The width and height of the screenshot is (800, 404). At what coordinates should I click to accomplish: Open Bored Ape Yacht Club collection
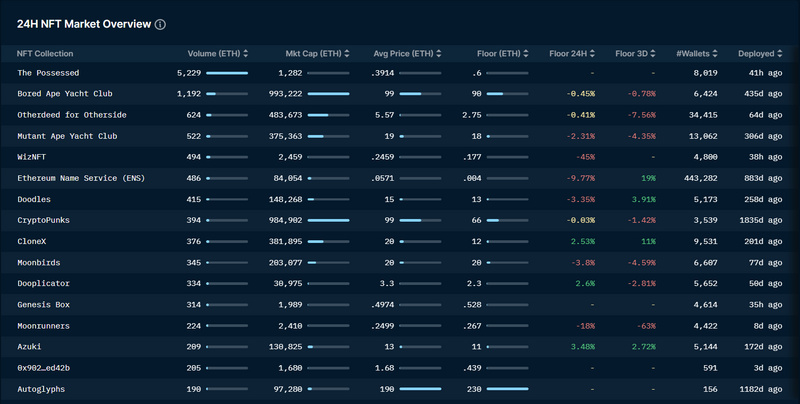coord(65,94)
